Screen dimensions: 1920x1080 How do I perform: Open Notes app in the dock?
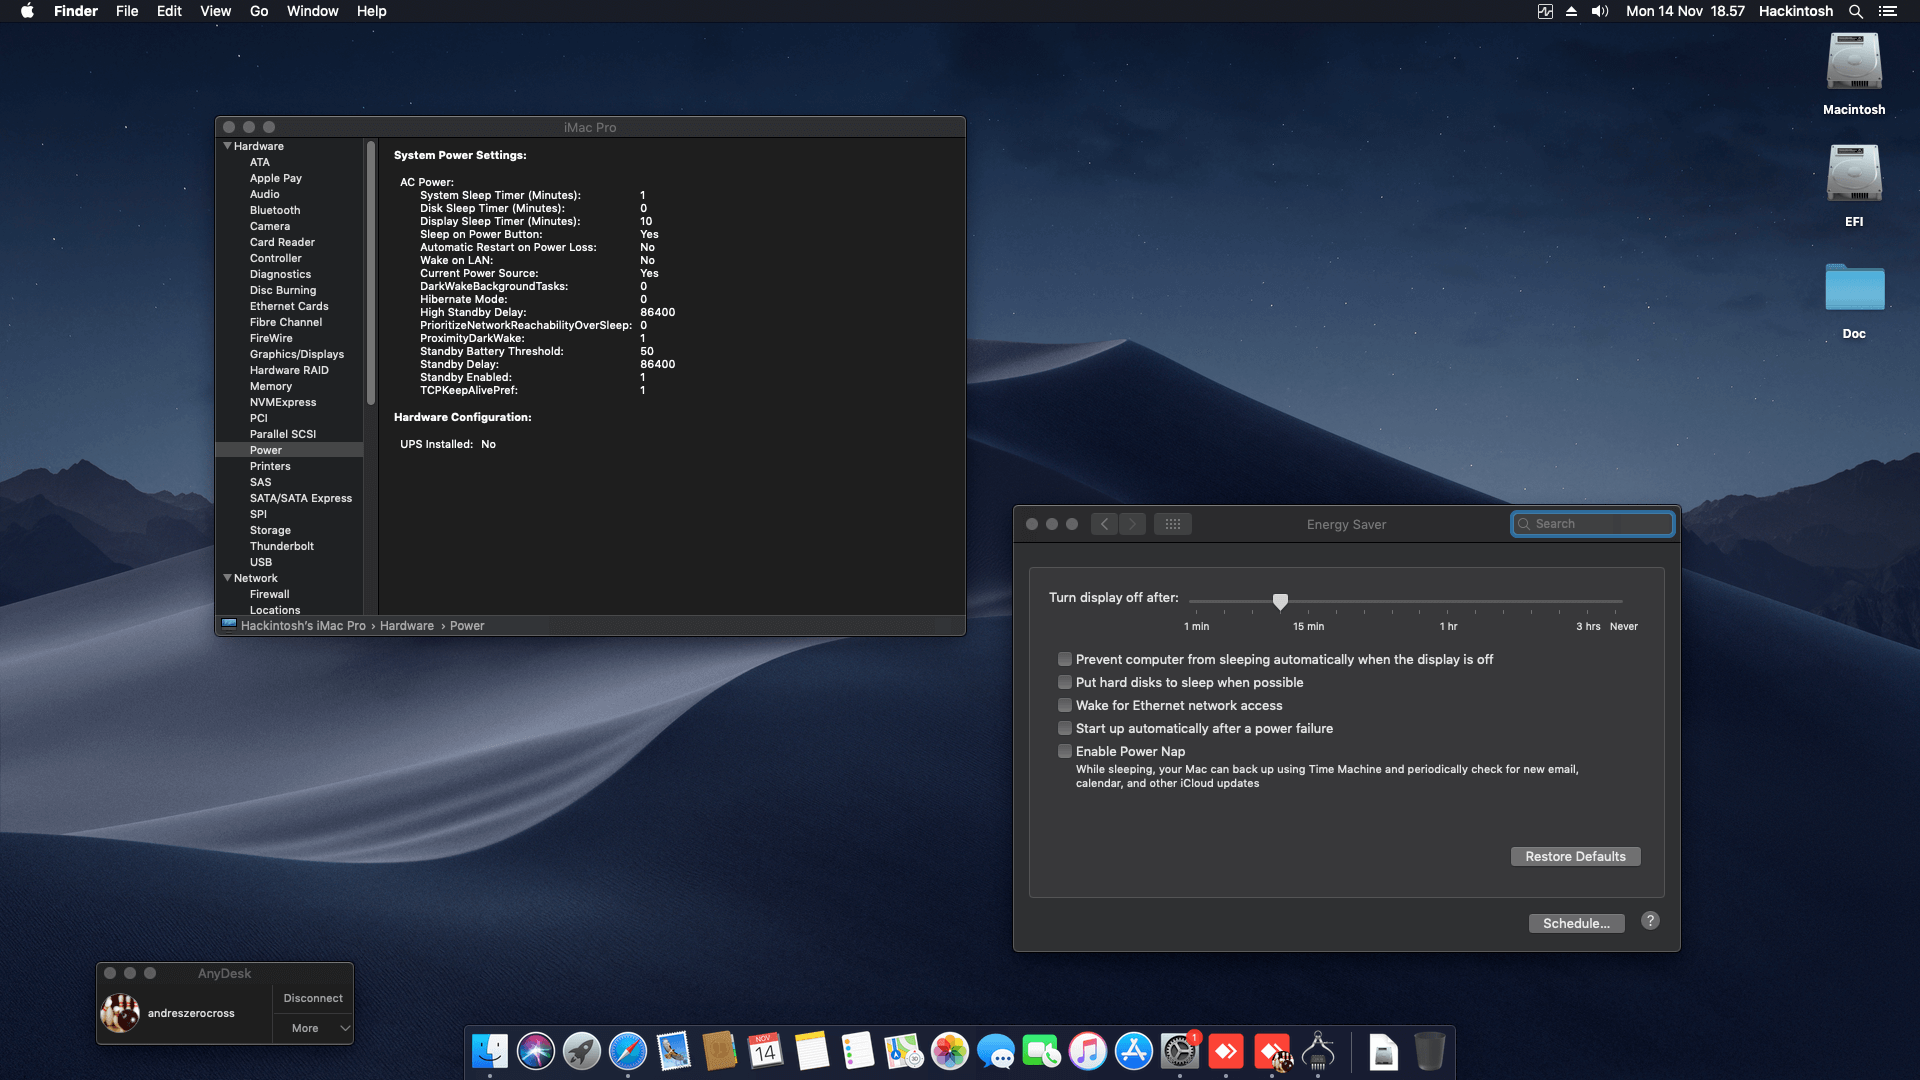coord(812,1051)
